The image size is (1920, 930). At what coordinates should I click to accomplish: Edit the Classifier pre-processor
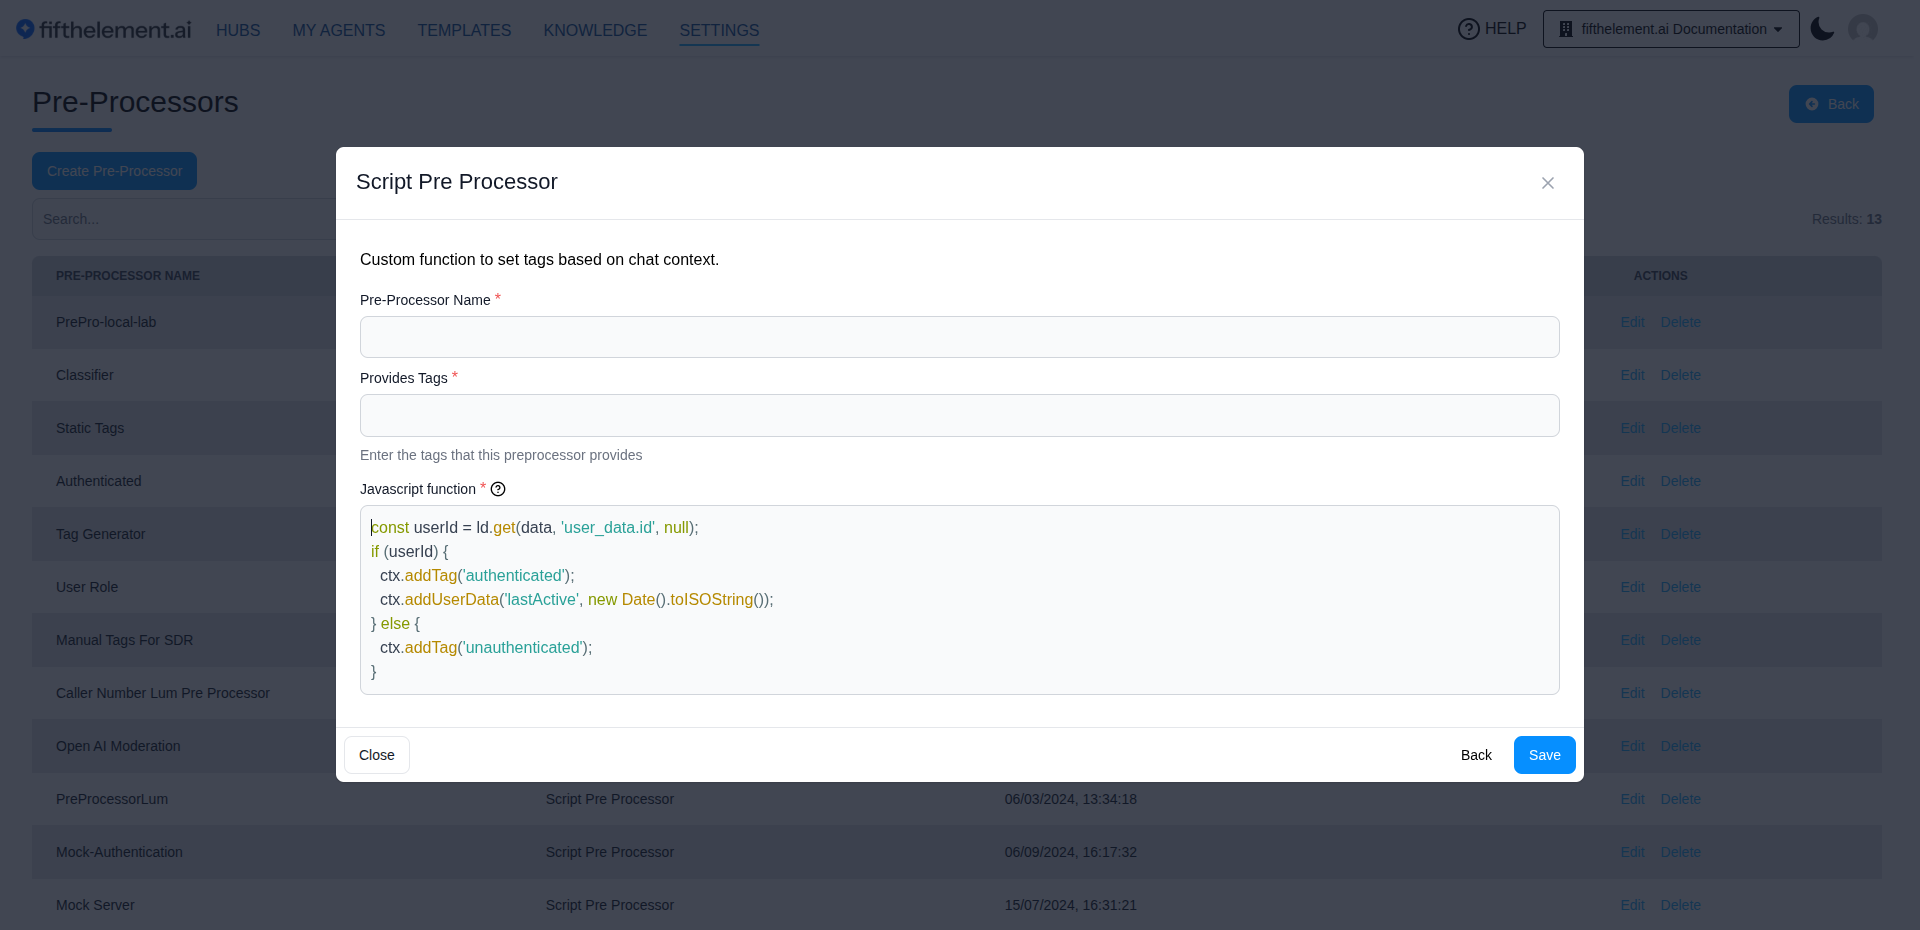pyautogui.click(x=1632, y=375)
